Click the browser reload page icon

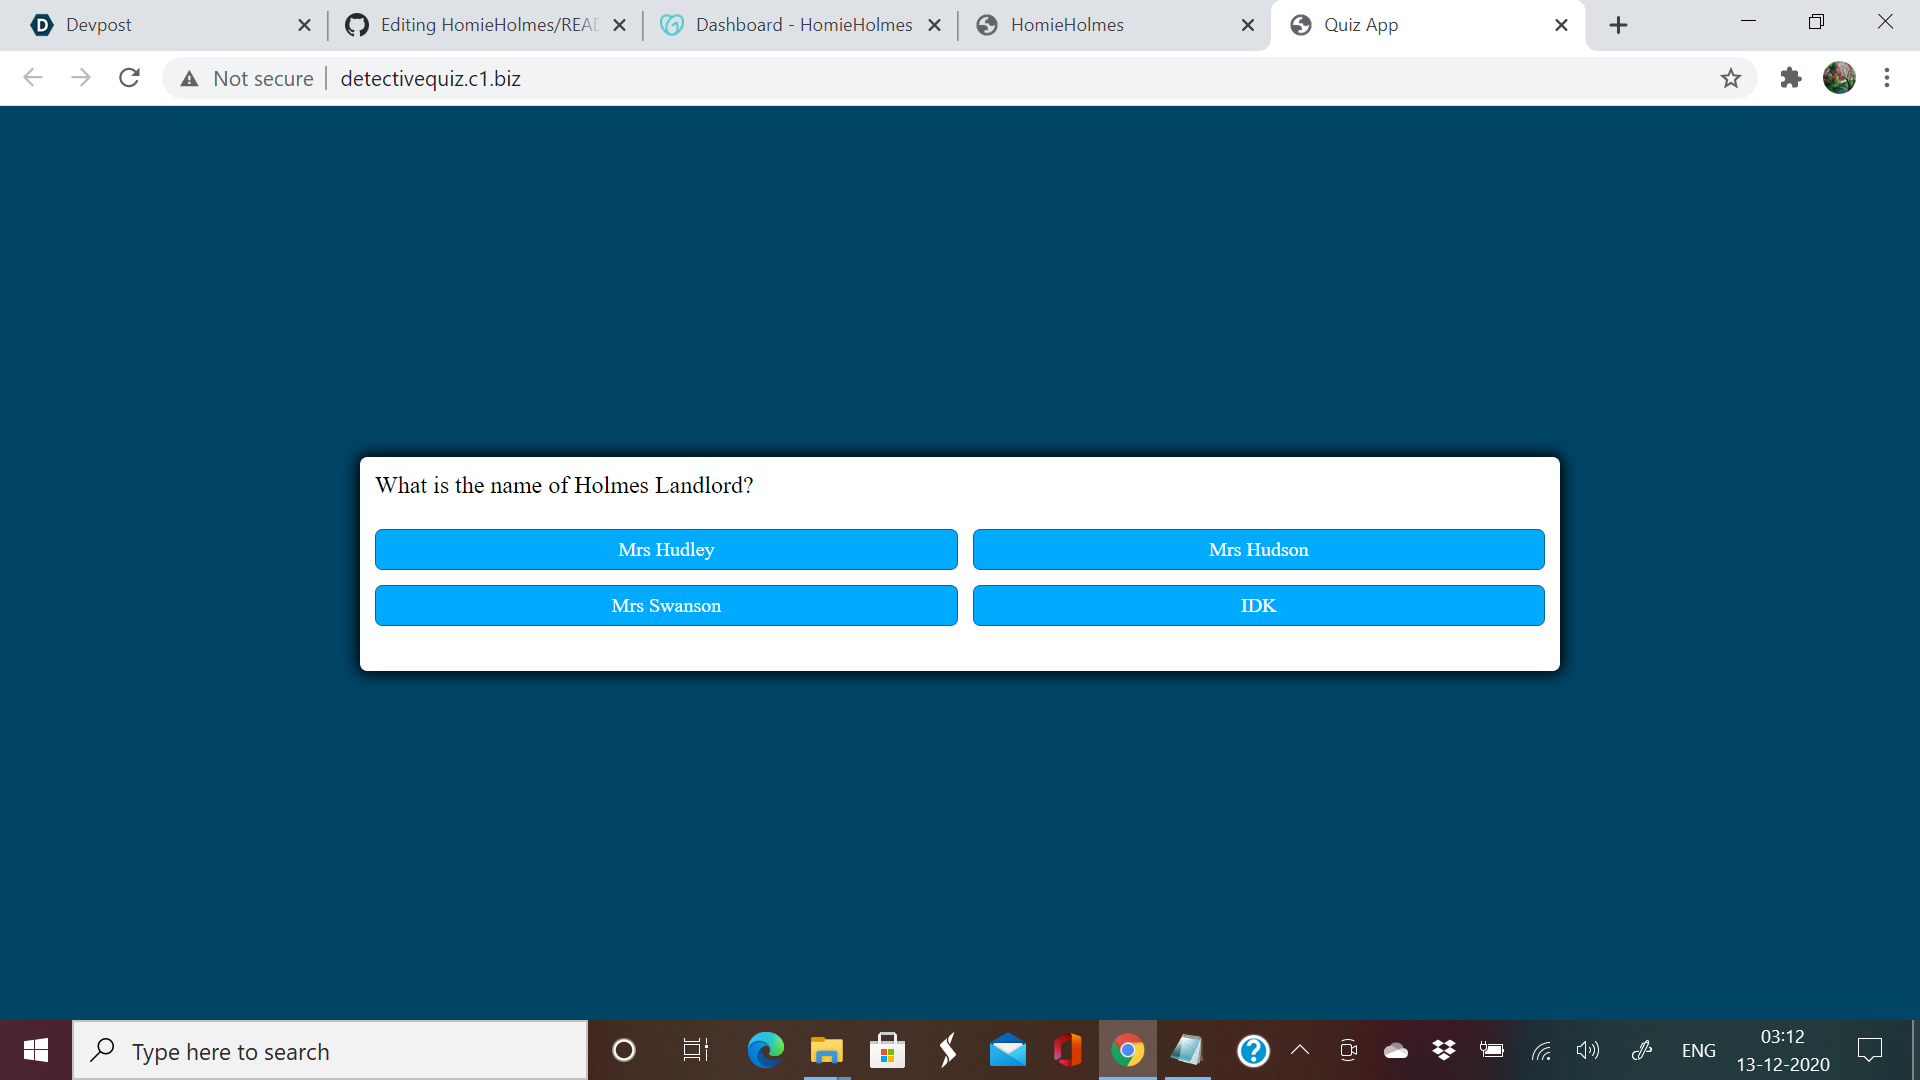[129, 78]
